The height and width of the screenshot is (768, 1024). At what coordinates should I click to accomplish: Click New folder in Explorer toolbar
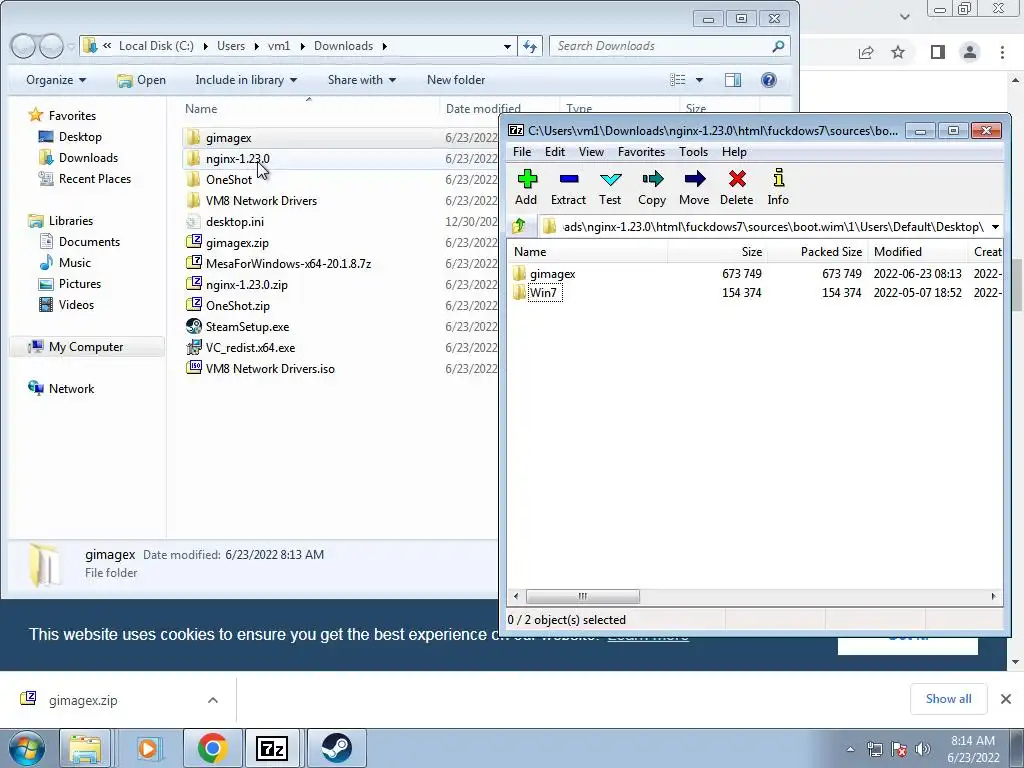click(456, 80)
